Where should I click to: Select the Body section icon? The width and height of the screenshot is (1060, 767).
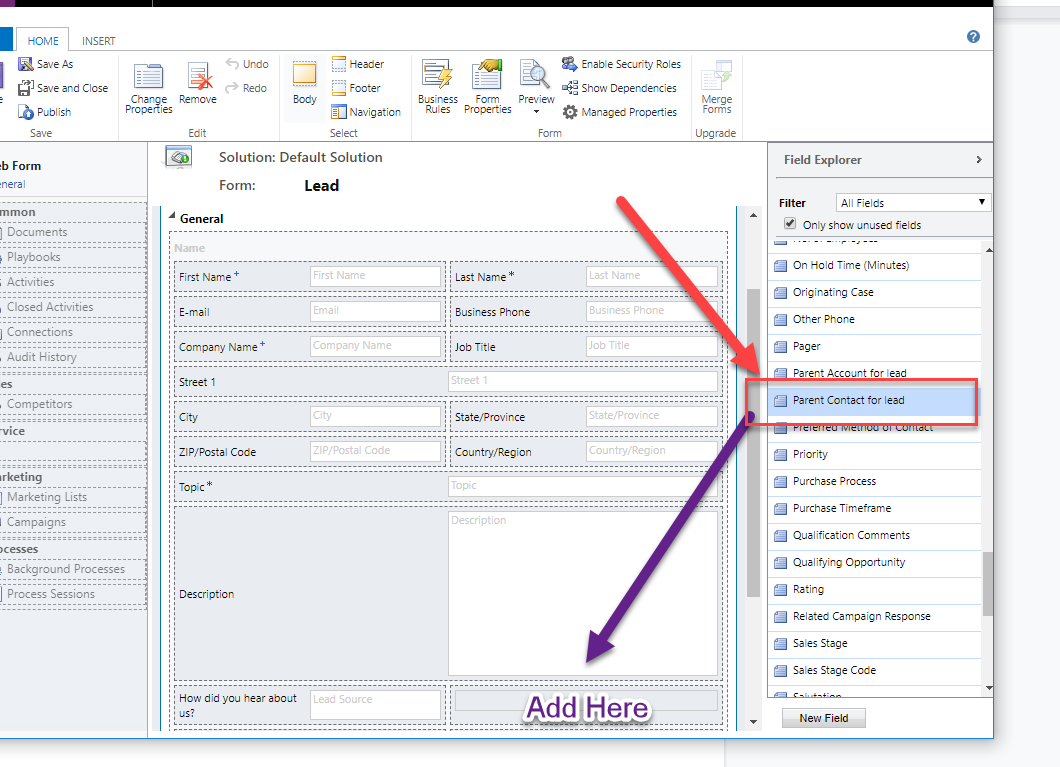pos(304,75)
